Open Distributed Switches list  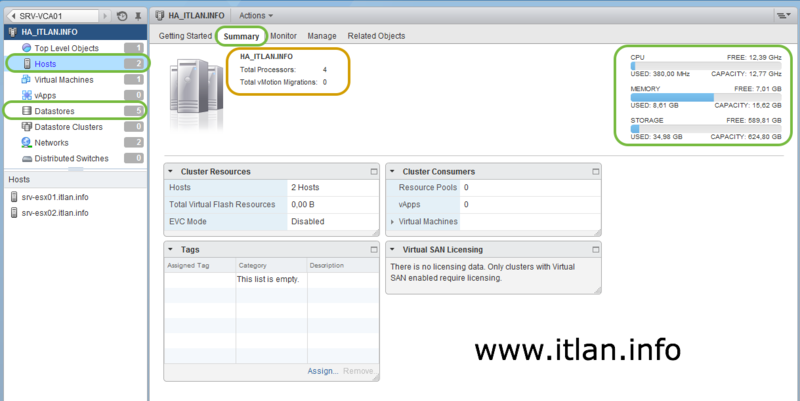pyautogui.click(x=71, y=158)
